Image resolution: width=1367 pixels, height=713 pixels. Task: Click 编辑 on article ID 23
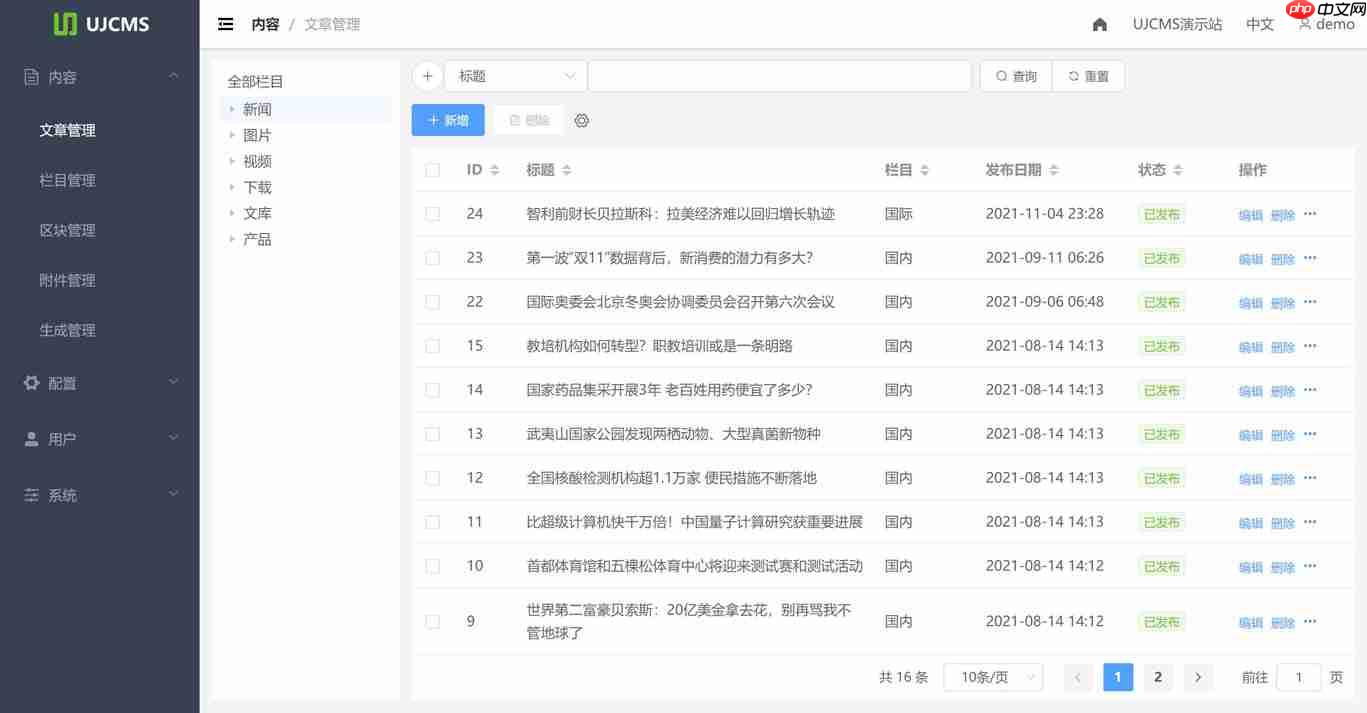[1250, 257]
